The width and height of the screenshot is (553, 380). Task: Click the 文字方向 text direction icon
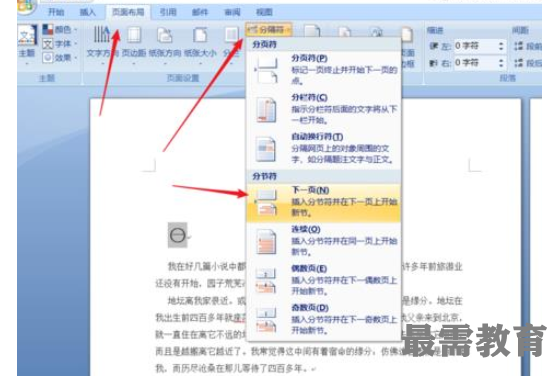coord(102,35)
